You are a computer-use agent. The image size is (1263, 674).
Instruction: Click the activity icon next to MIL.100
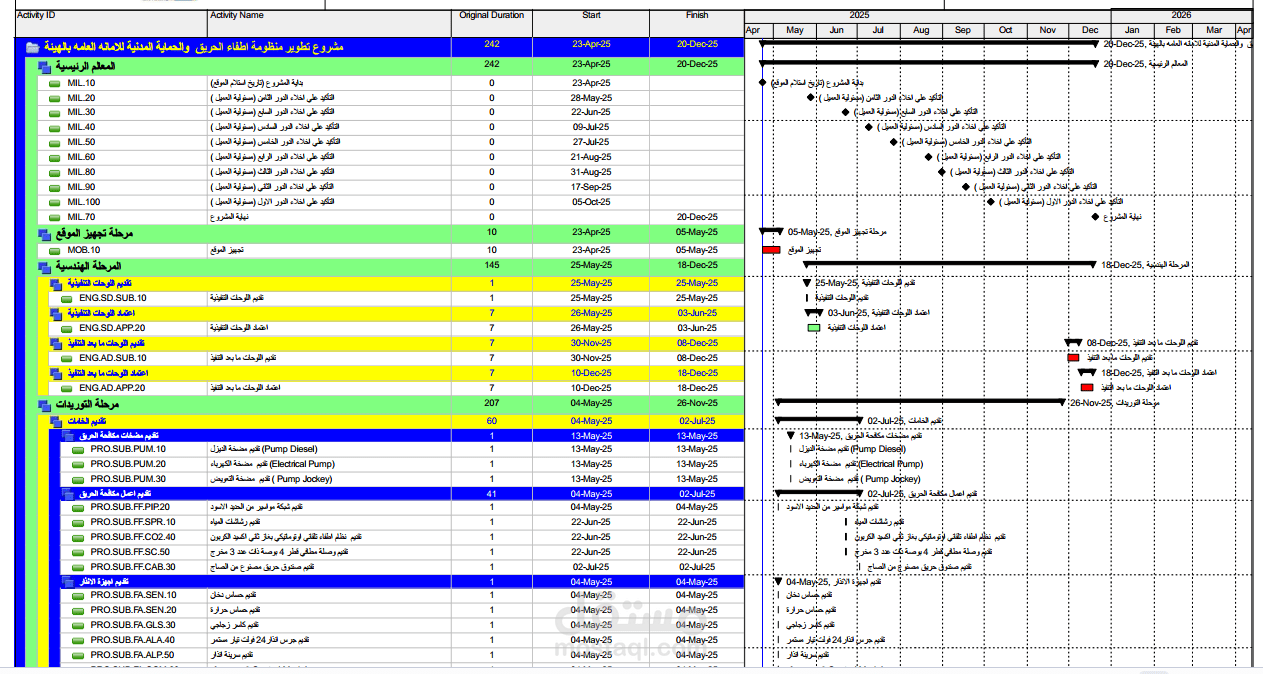[x=55, y=203]
